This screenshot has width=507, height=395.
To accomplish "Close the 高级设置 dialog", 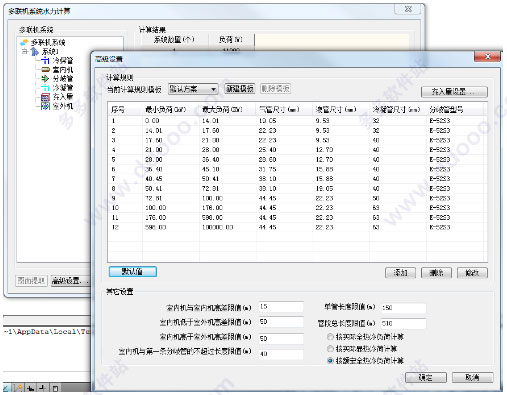I will 487,56.
